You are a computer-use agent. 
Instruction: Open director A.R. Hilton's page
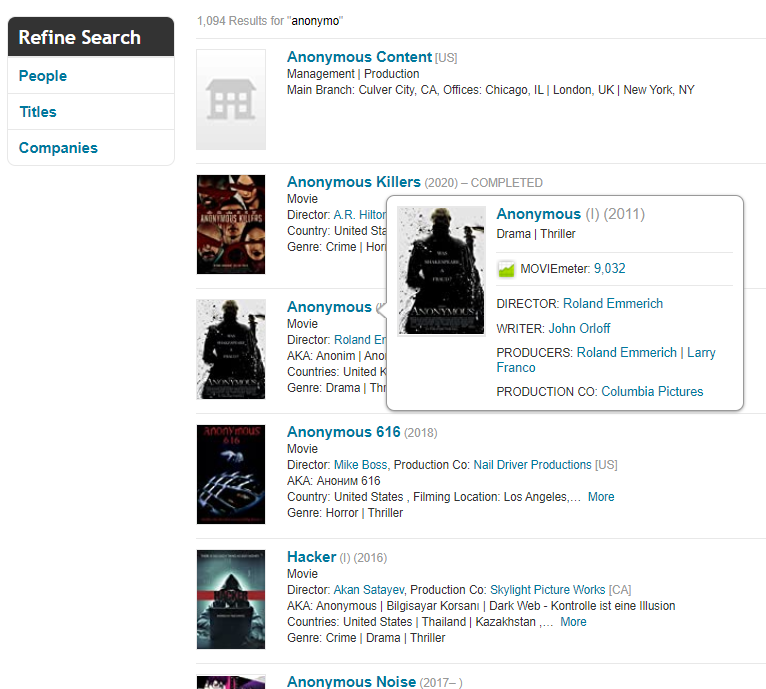[360, 215]
